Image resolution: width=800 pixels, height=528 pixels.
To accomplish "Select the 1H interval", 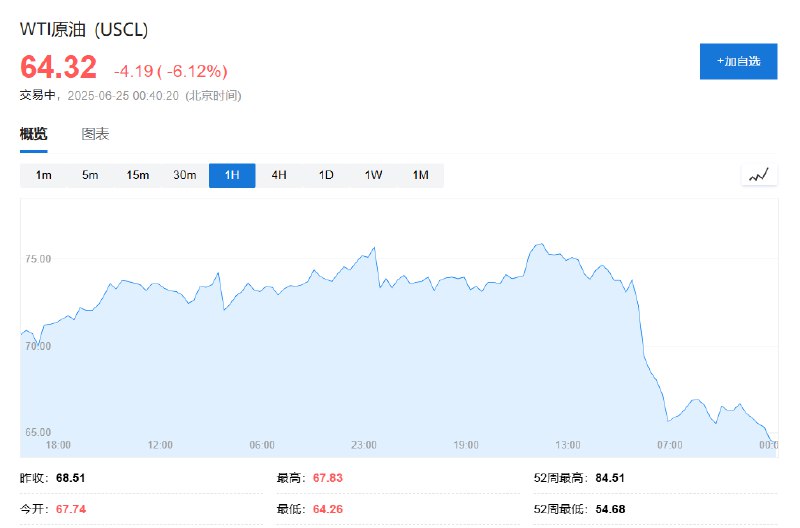I will [232, 175].
